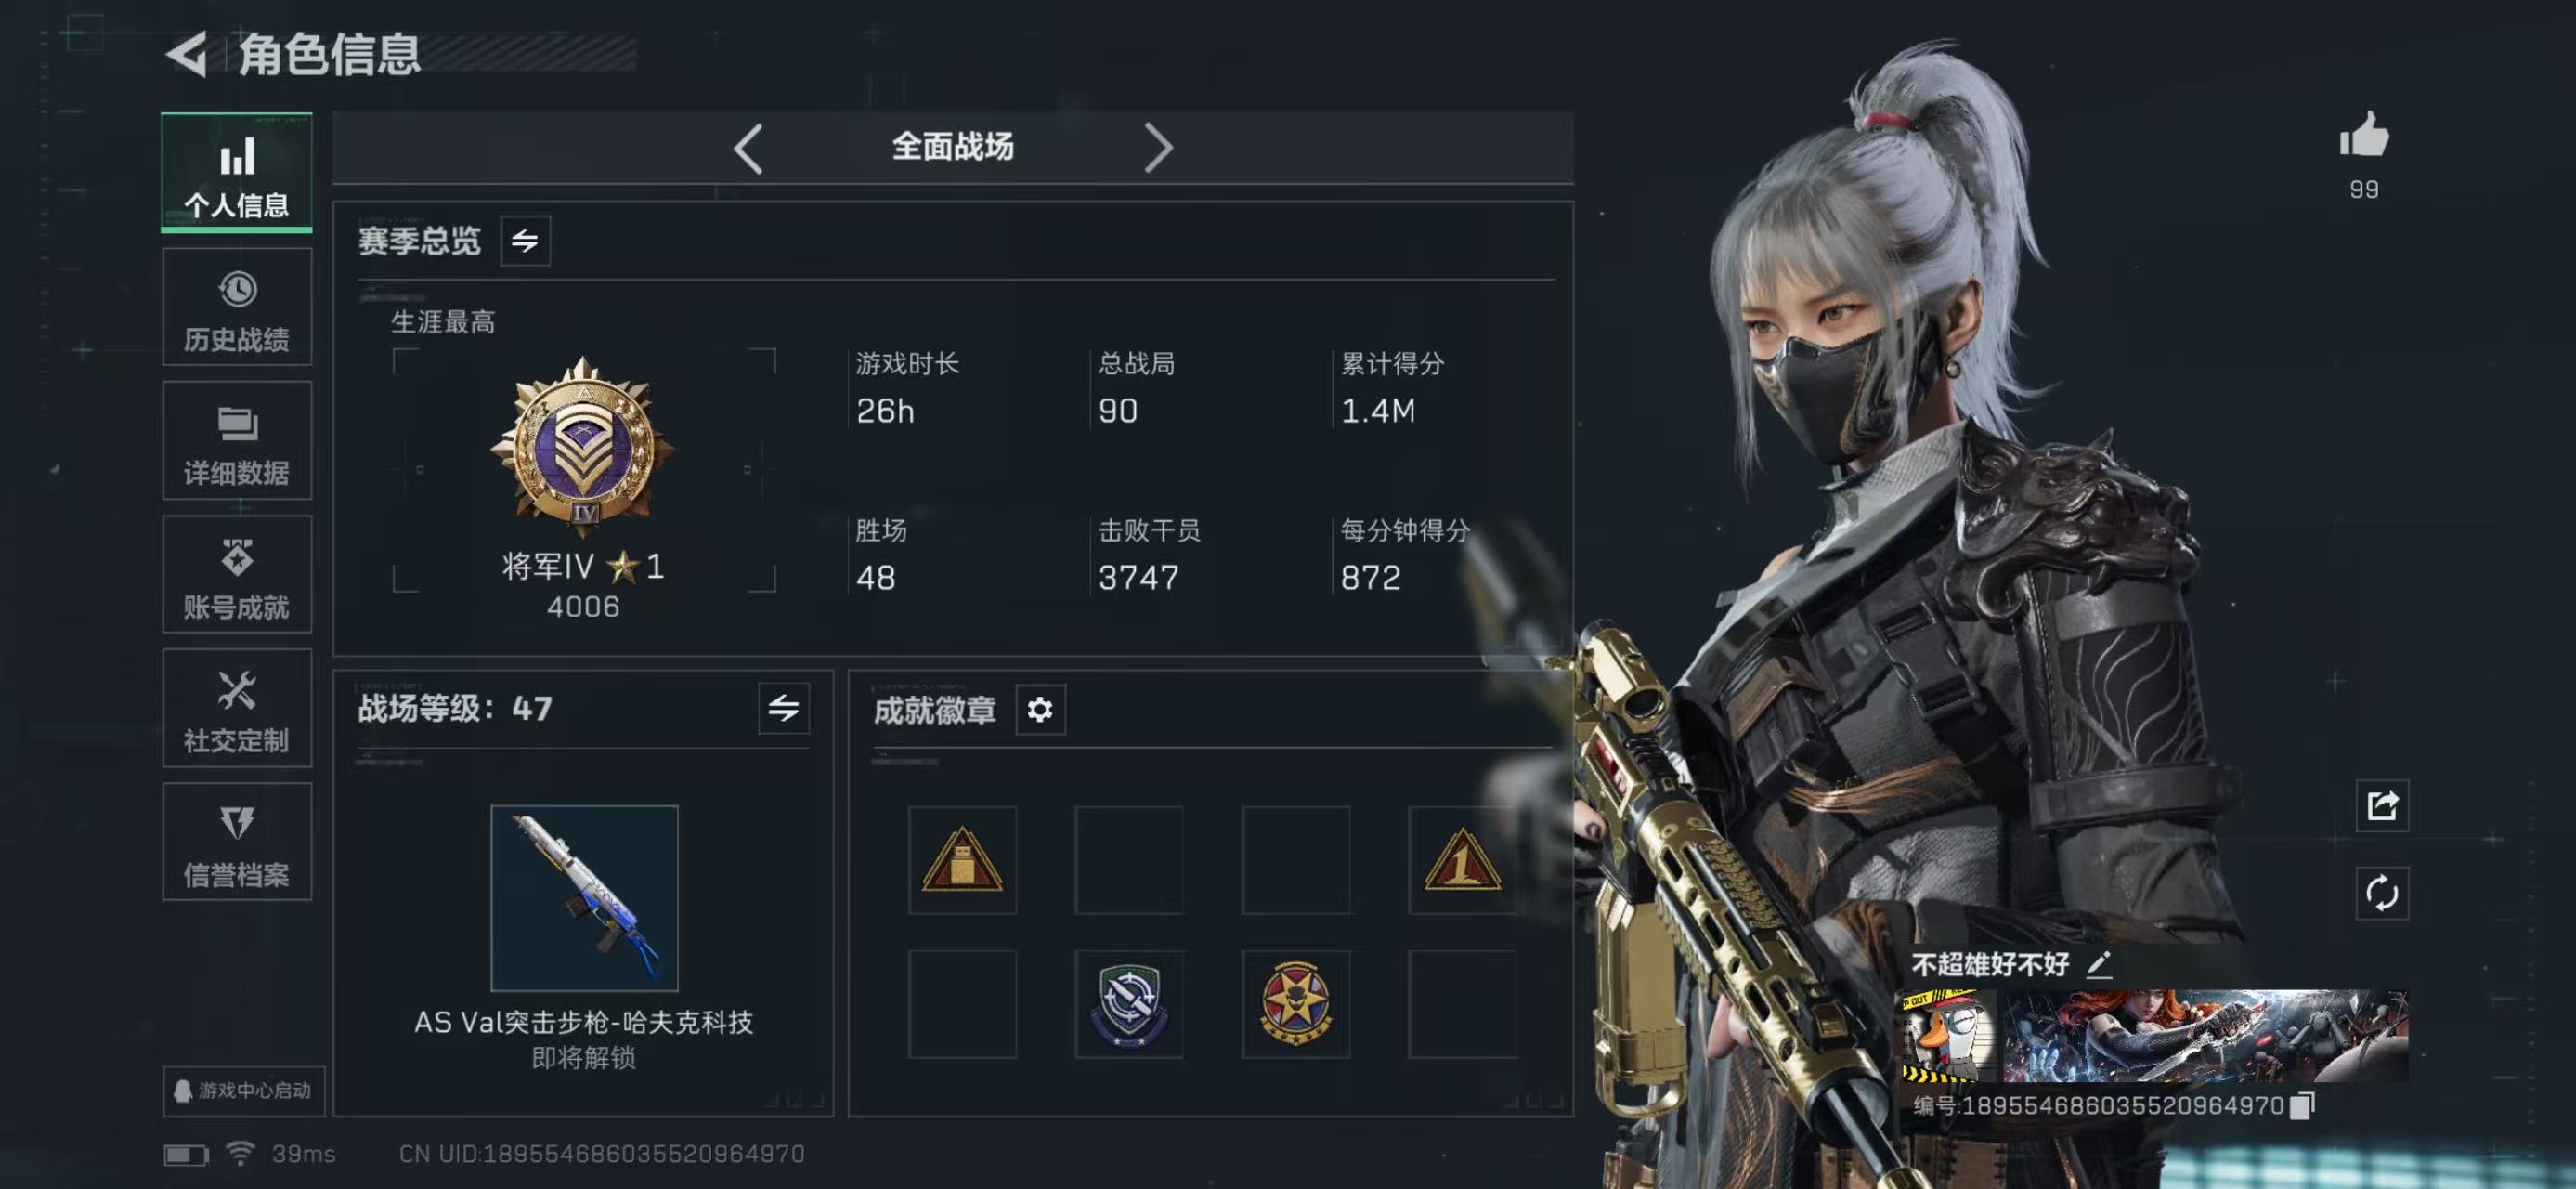Toggle the 赛季总览 swap view button
The image size is (2576, 1189).
tap(525, 241)
